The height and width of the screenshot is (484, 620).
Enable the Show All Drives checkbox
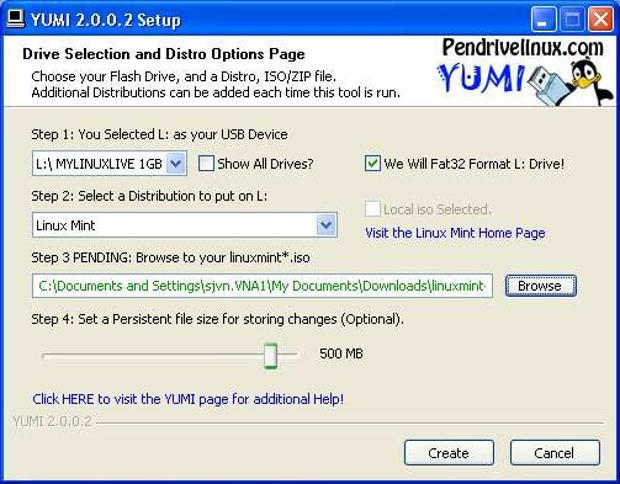pyautogui.click(x=206, y=163)
